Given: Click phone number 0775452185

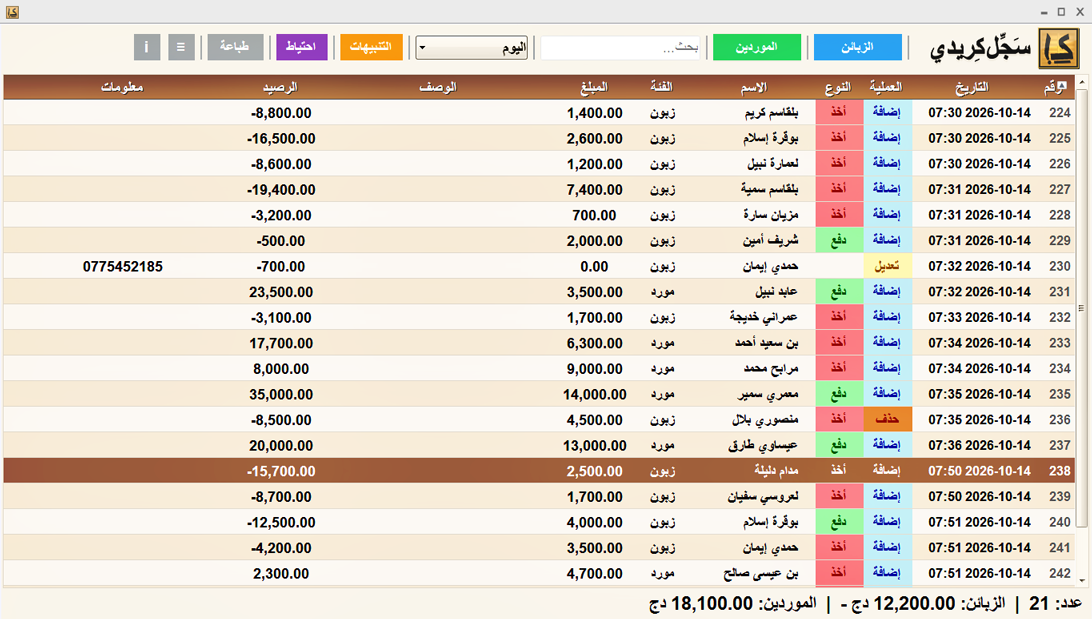Looking at the screenshot, I should tap(123, 267).
